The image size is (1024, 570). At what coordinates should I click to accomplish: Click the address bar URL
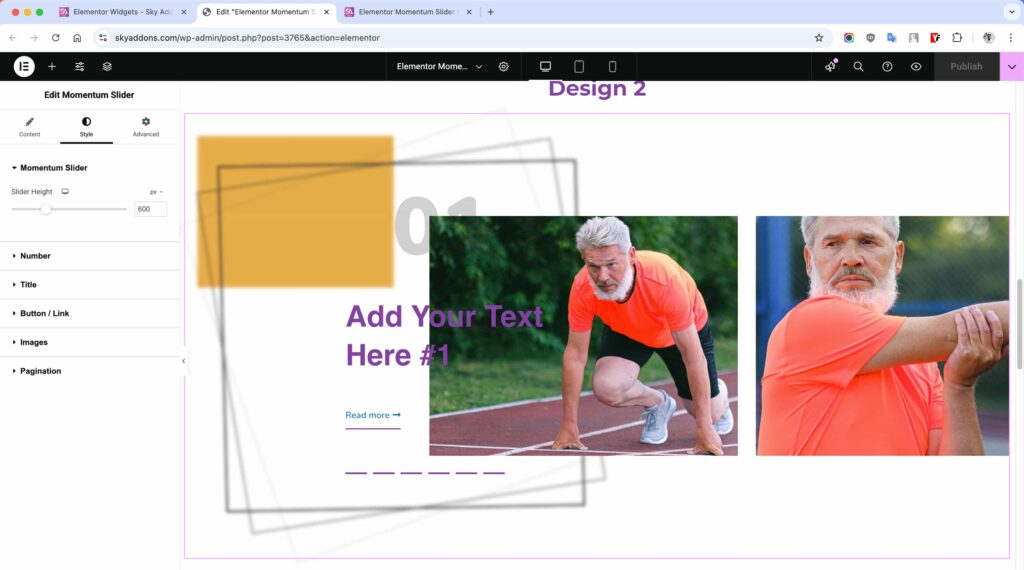[x=247, y=38]
